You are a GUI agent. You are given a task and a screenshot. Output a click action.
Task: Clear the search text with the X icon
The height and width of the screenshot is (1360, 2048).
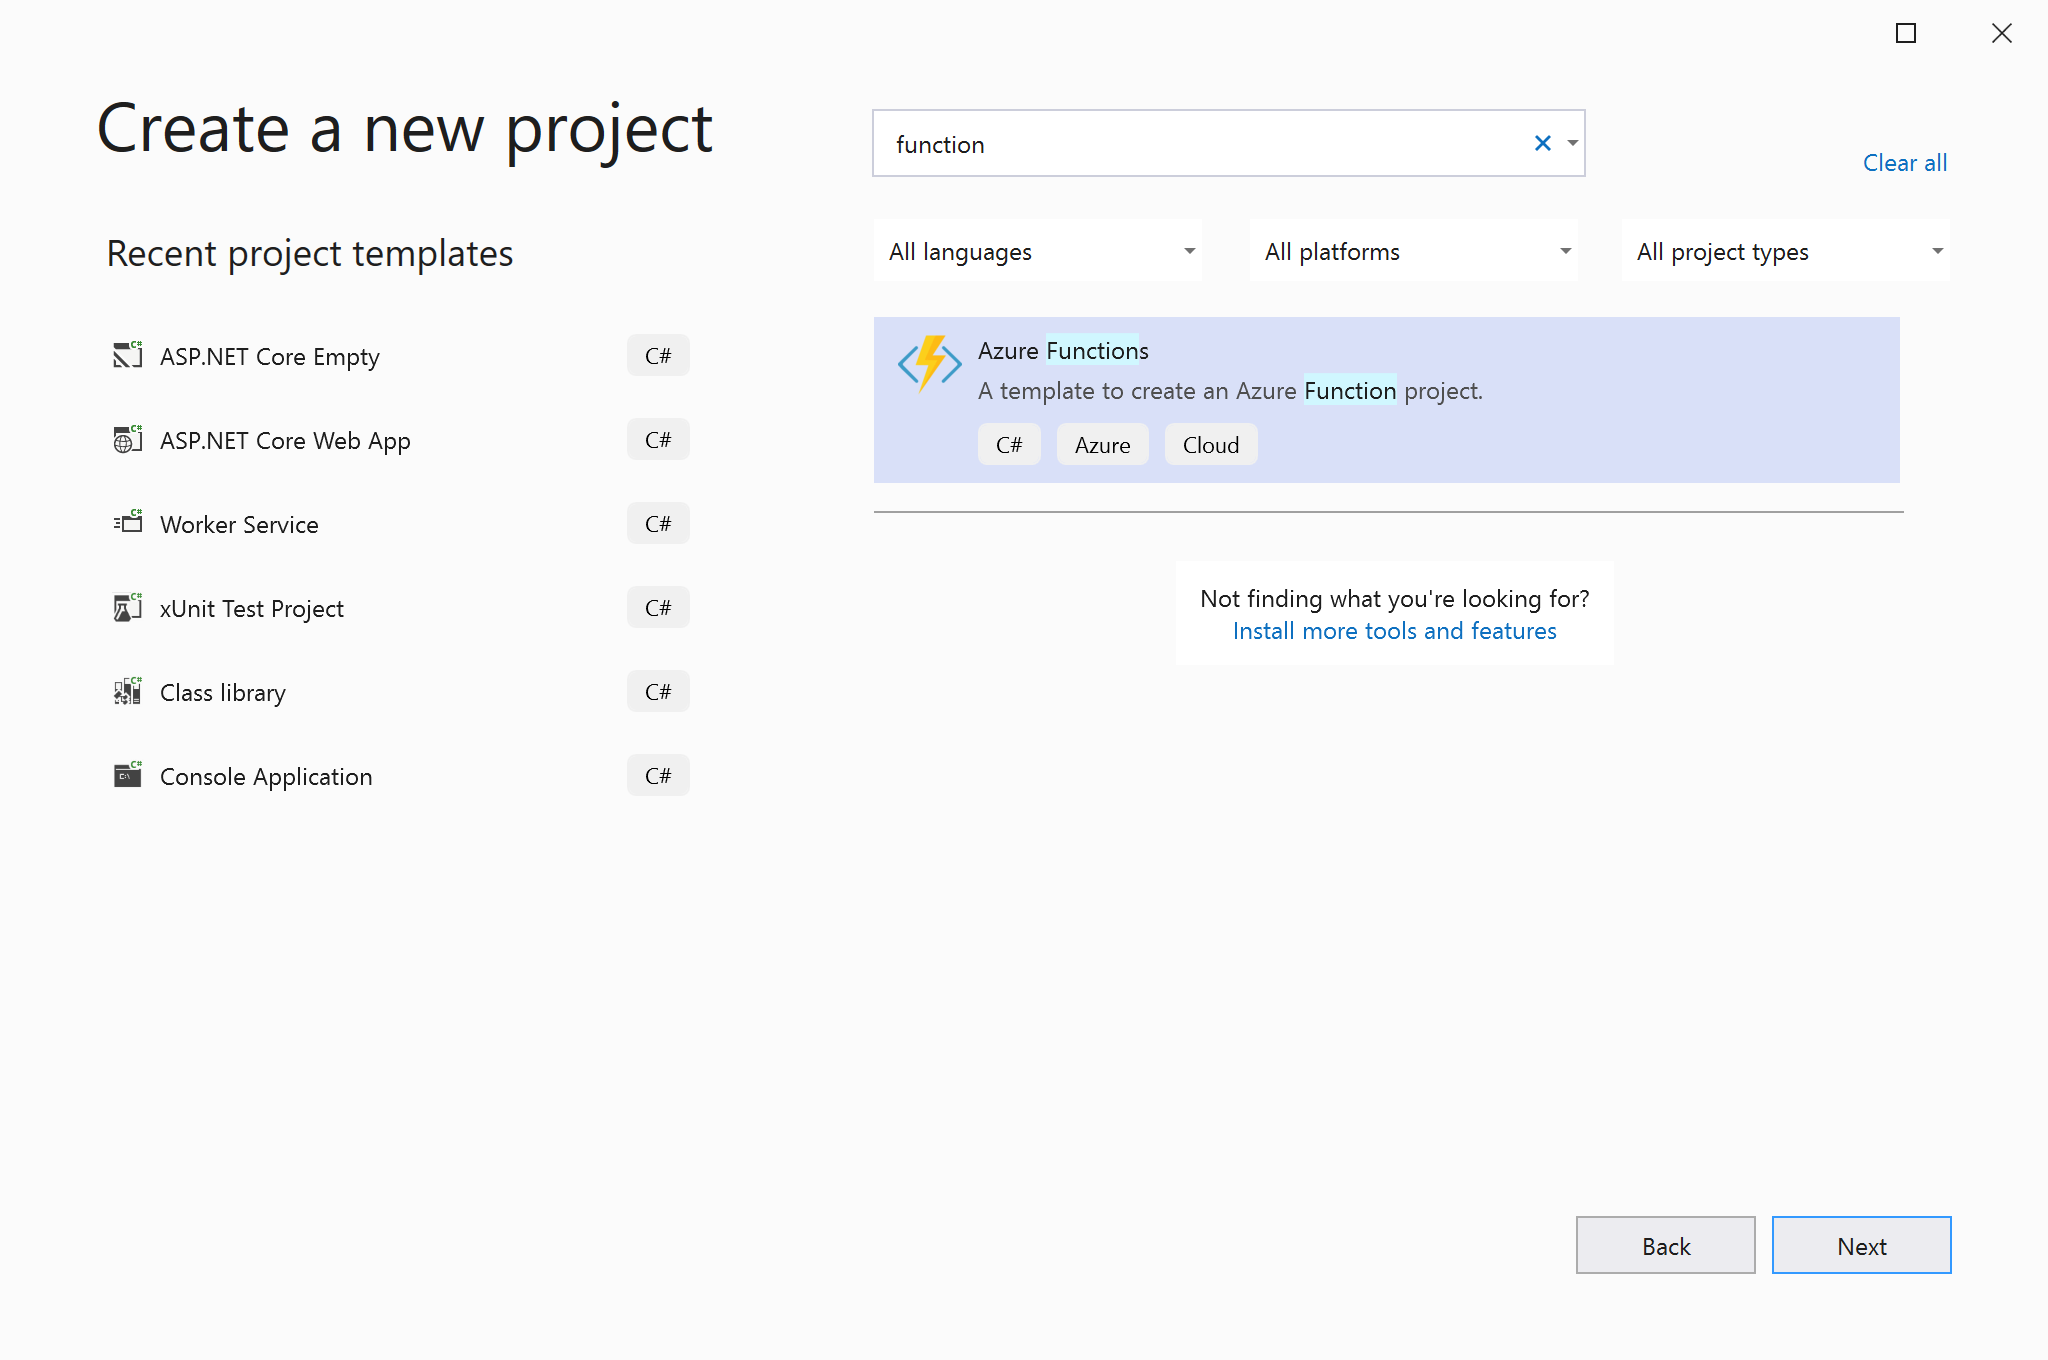pyautogui.click(x=1542, y=144)
